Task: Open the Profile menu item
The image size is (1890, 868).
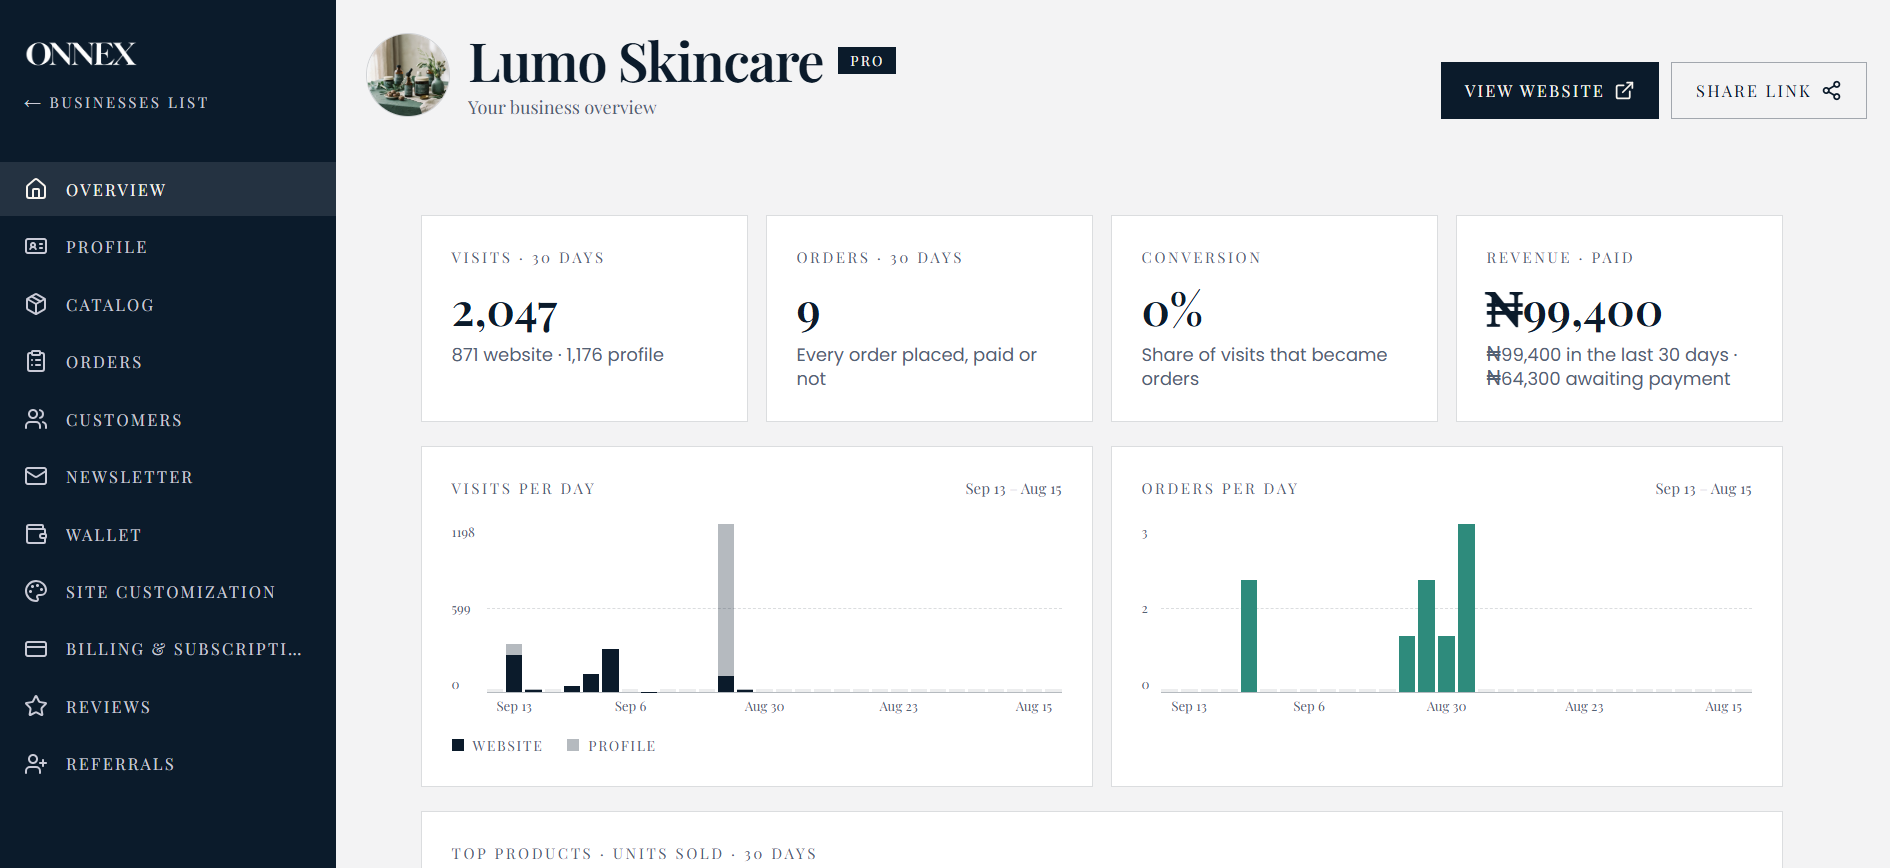Action: coord(168,246)
